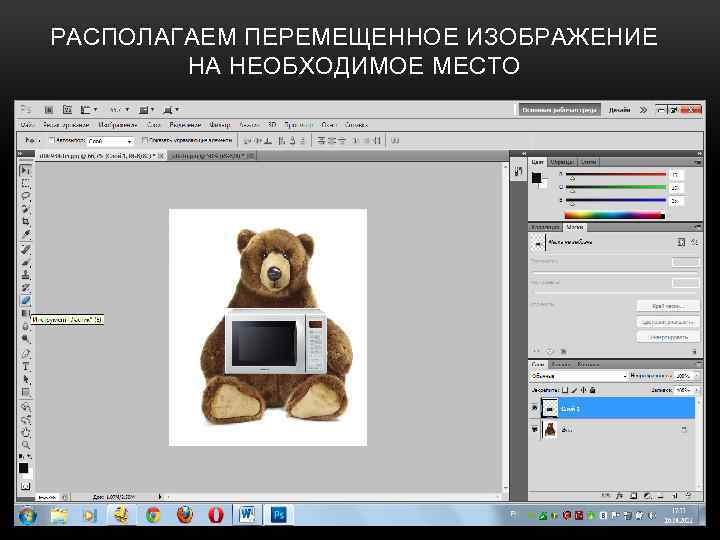Open the Фильтр menu
The width and height of the screenshot is (720, 540).
[219, 124]
